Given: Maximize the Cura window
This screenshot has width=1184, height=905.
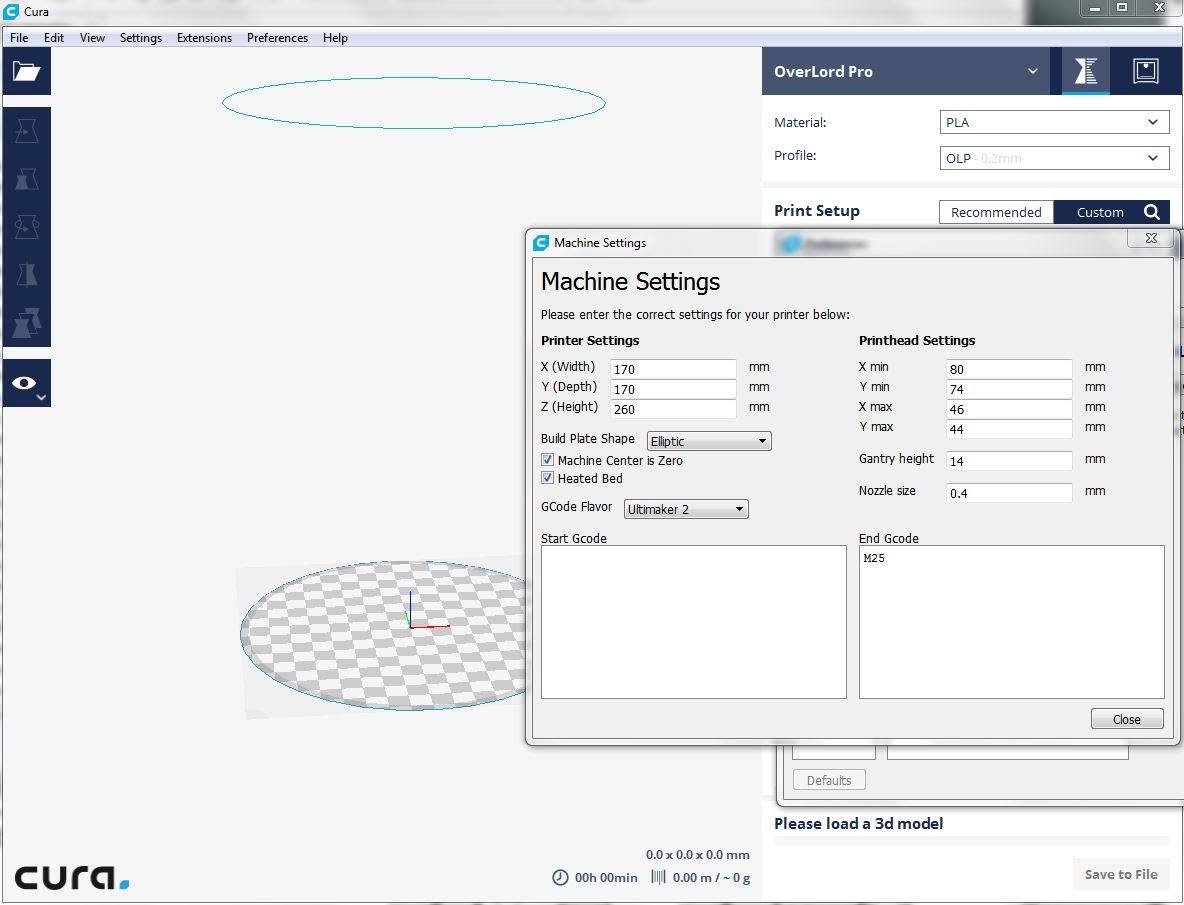Looking at the screenshot, I should [1122, 8].
